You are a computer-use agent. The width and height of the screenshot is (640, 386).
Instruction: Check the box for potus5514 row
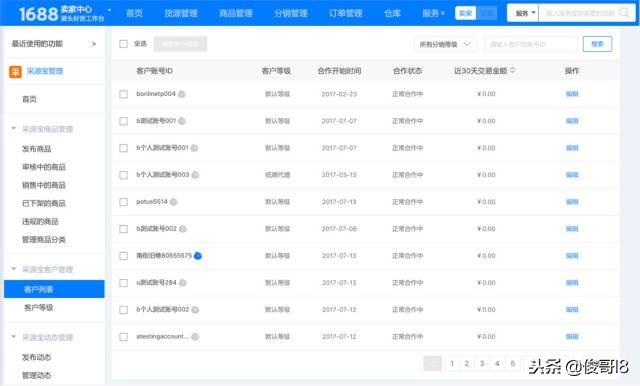[x=123, y=202]
